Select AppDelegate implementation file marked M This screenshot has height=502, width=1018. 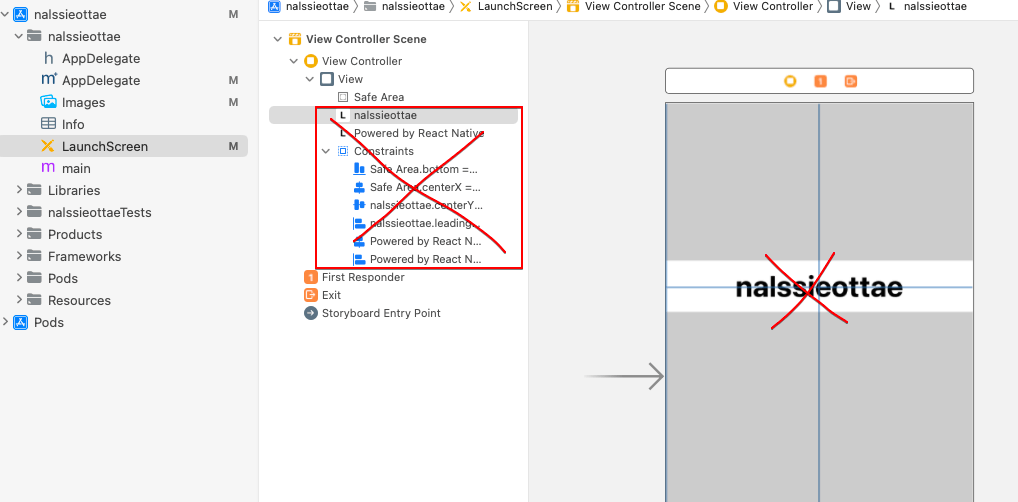pos(101,81)
